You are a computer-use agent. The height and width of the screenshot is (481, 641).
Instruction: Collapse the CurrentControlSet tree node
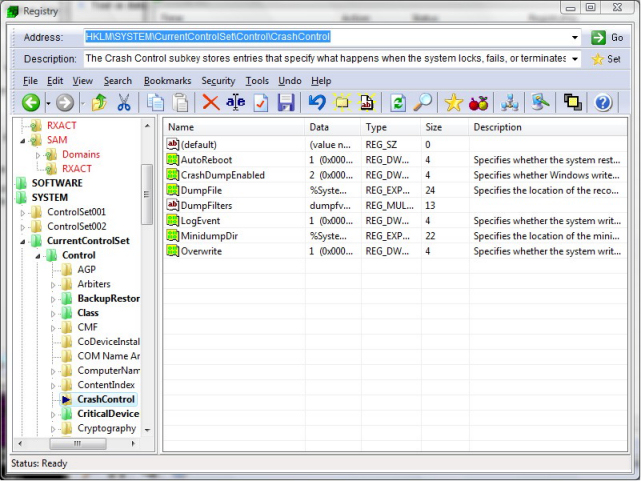[23, 242]
